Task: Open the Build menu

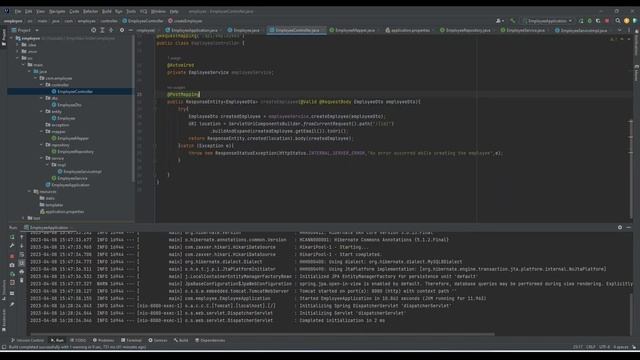Action: [107, 11]
